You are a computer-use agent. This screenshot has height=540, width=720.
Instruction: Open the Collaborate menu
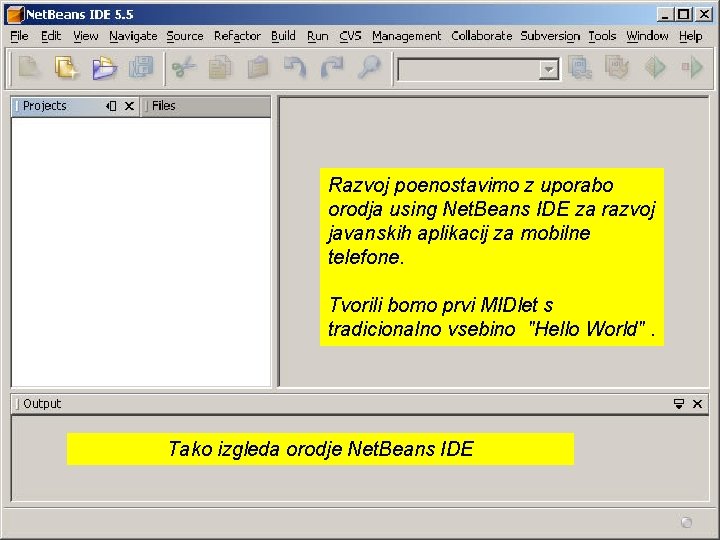[x=481, y=36]
